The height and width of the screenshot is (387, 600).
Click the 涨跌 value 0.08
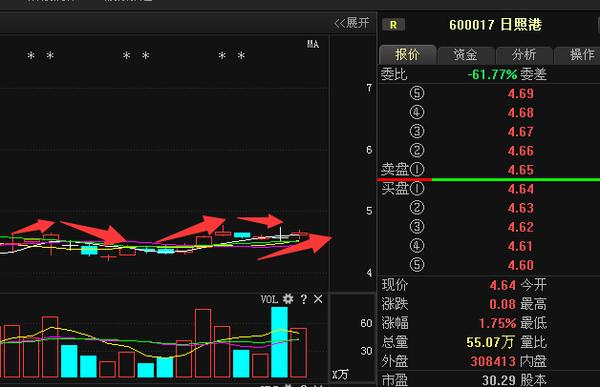click(x=502, y=304)
